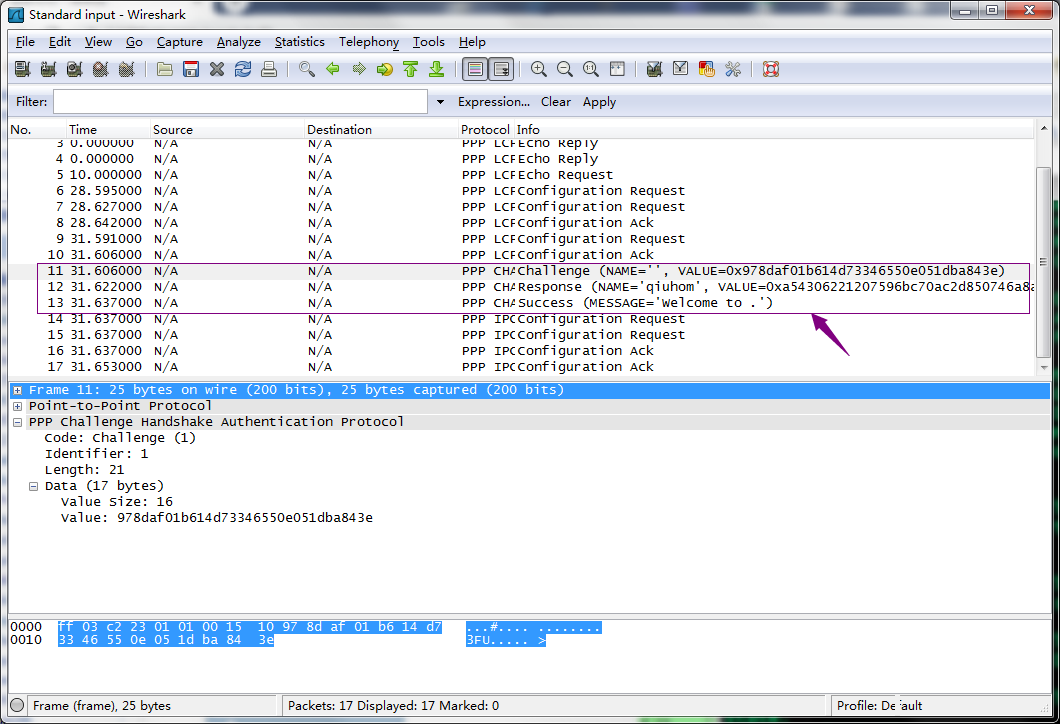Reload the current capture file
1060x724 pixels.
243,69
